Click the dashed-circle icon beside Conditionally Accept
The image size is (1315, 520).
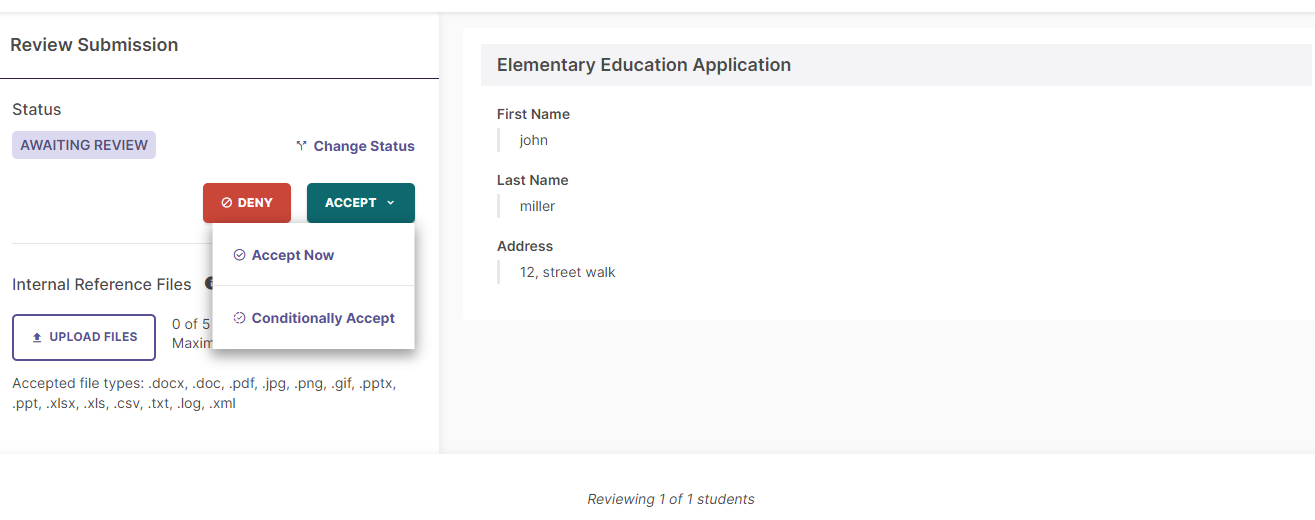[239, 318]
